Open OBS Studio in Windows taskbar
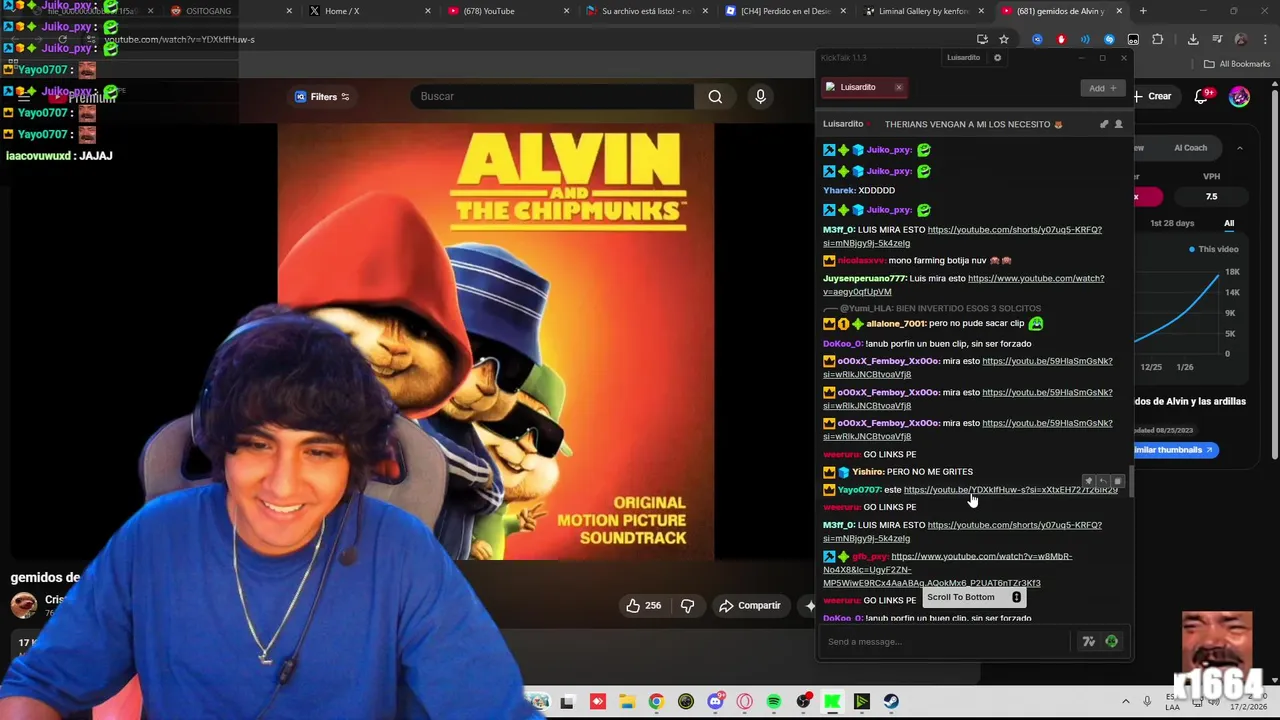 [x=803, y=702]
